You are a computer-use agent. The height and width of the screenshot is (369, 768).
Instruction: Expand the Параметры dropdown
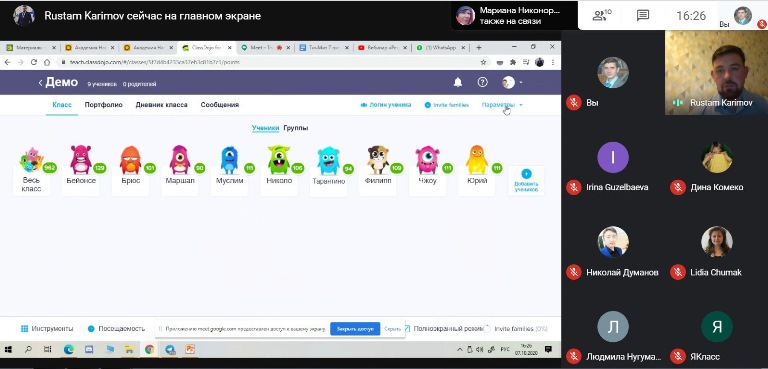502,105
